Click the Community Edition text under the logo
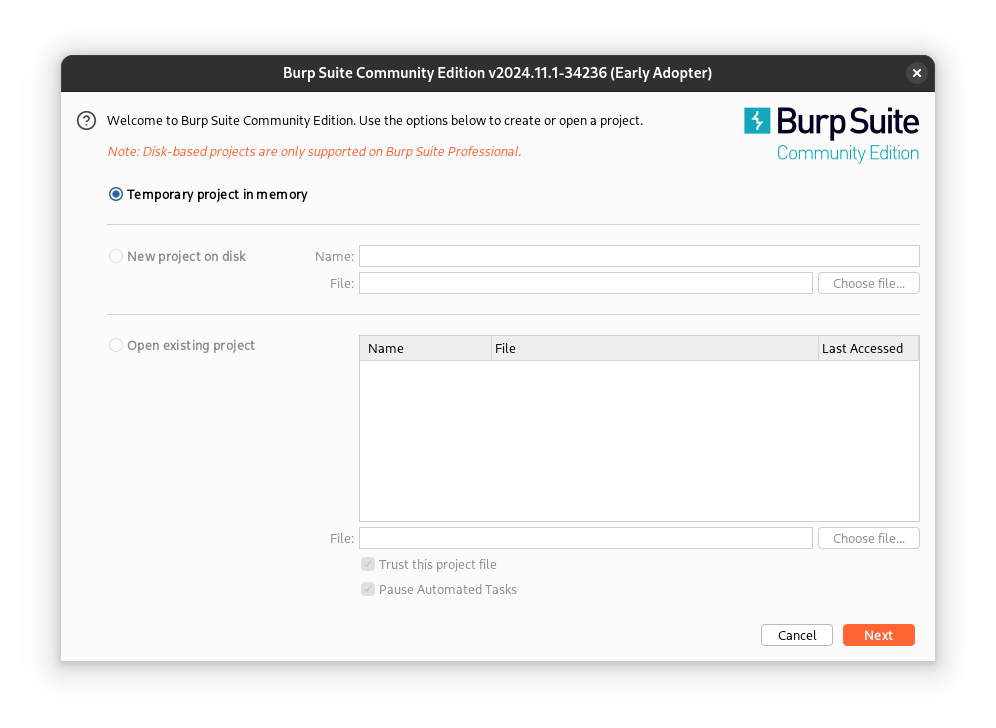This screenshot has width=996, height=728. pyautogui.click(x=847, y=153)
